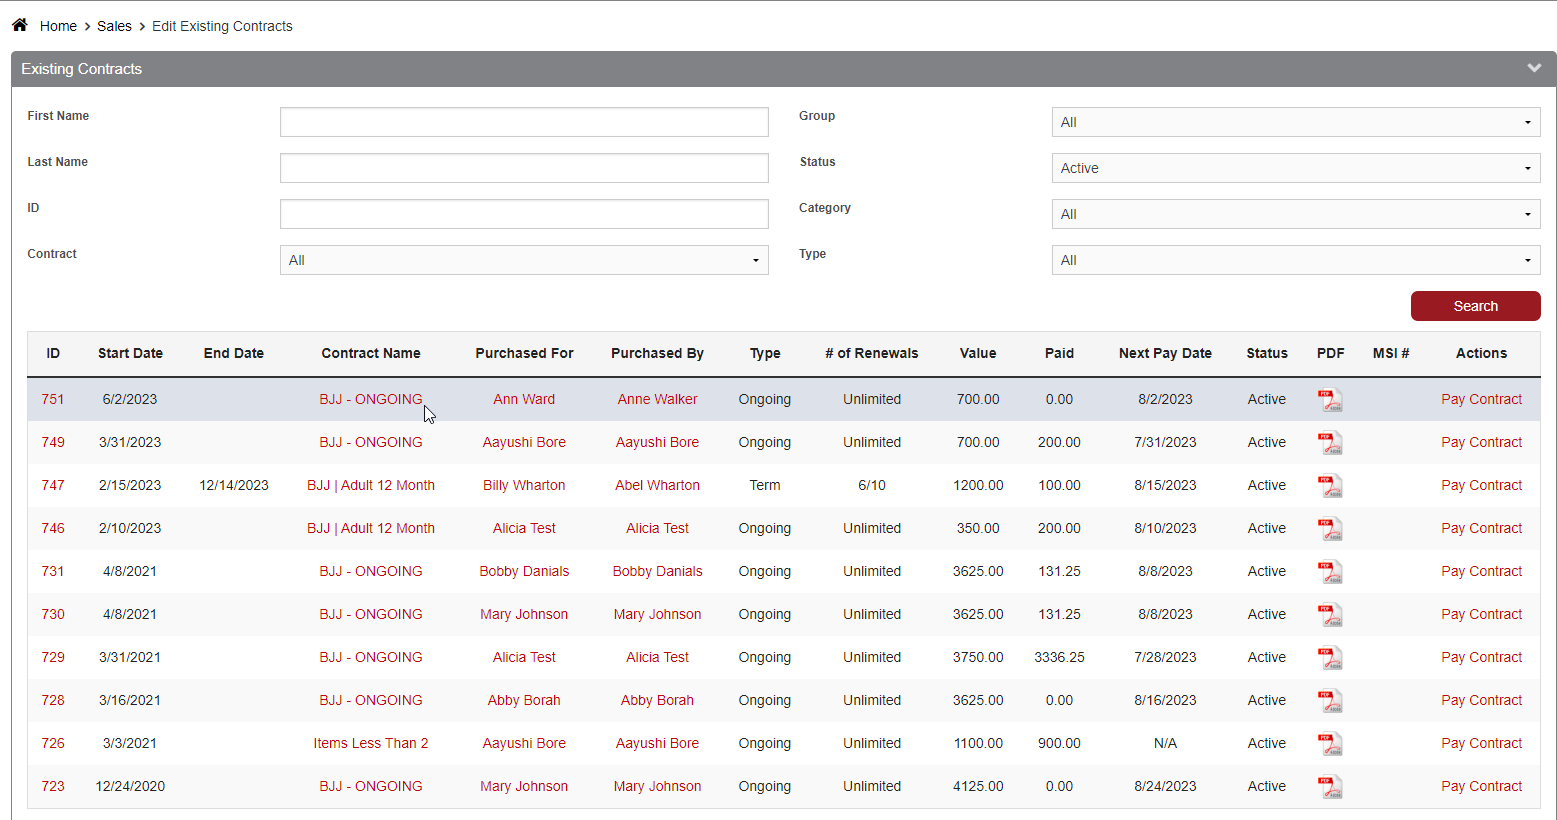The width and height of the screenshot is (1557, 820).
Task: Open the Status dropdown set to Active
Action: click(x=1295, y=168)
